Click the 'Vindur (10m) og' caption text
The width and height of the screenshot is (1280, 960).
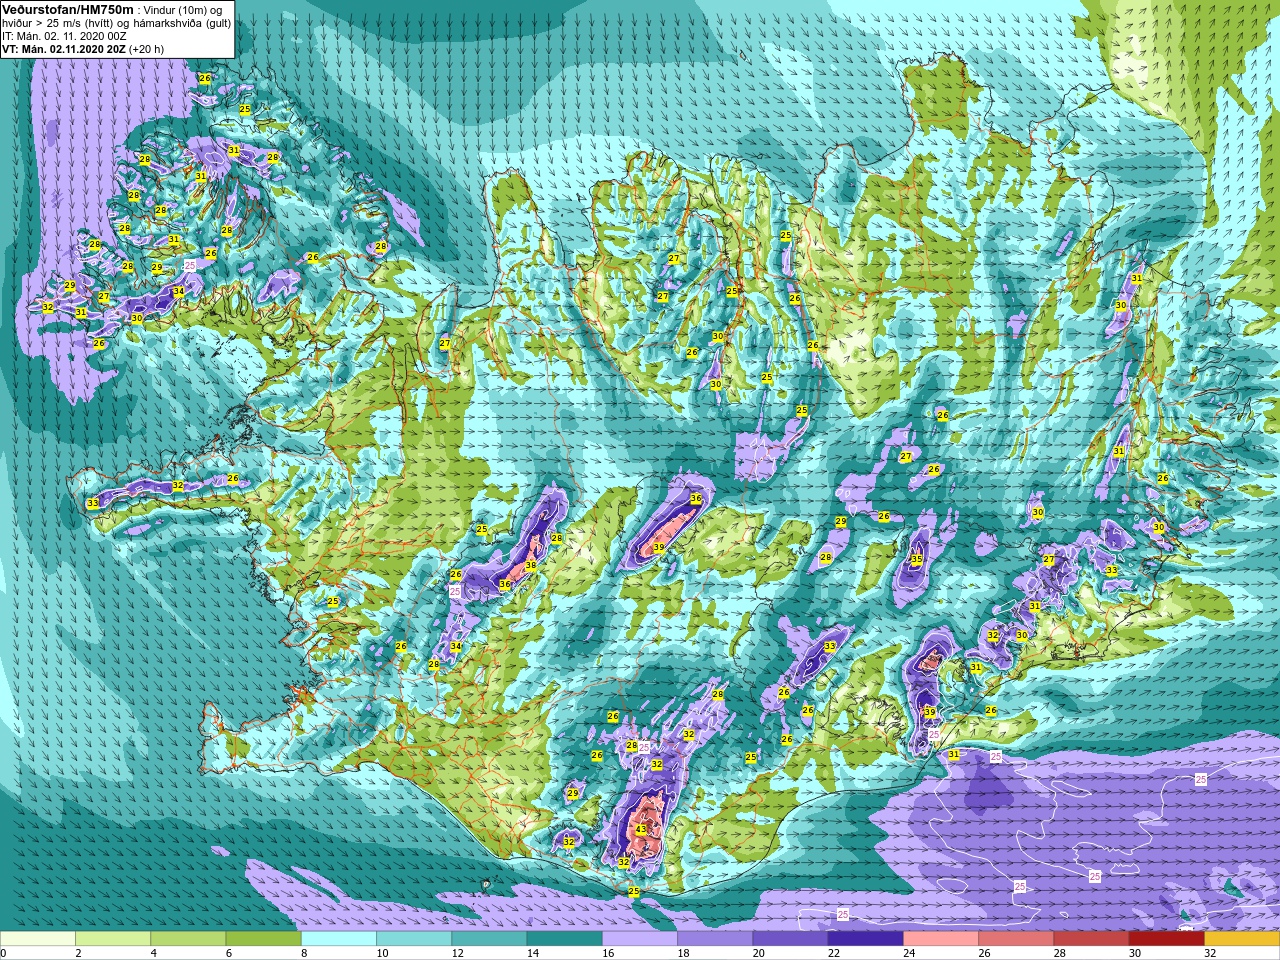[x=181, y=10]
